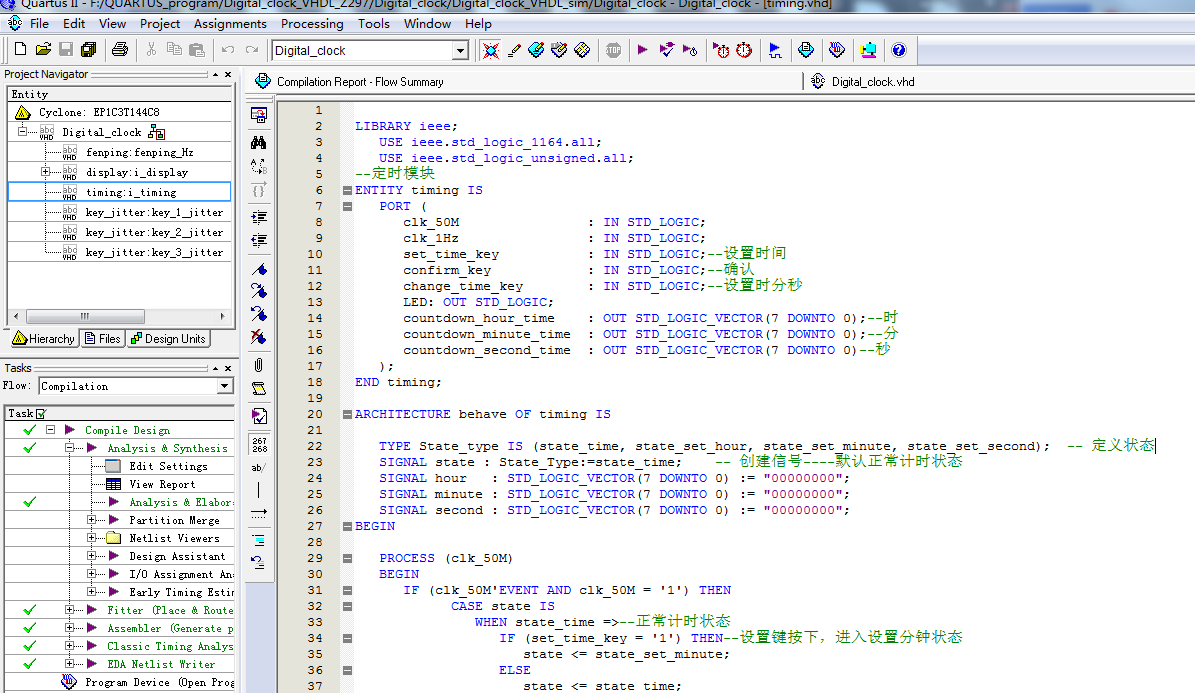Toggle line numbers icon 267/268
This screenshot has height=693, width=1195.
(x=259, y=443)
